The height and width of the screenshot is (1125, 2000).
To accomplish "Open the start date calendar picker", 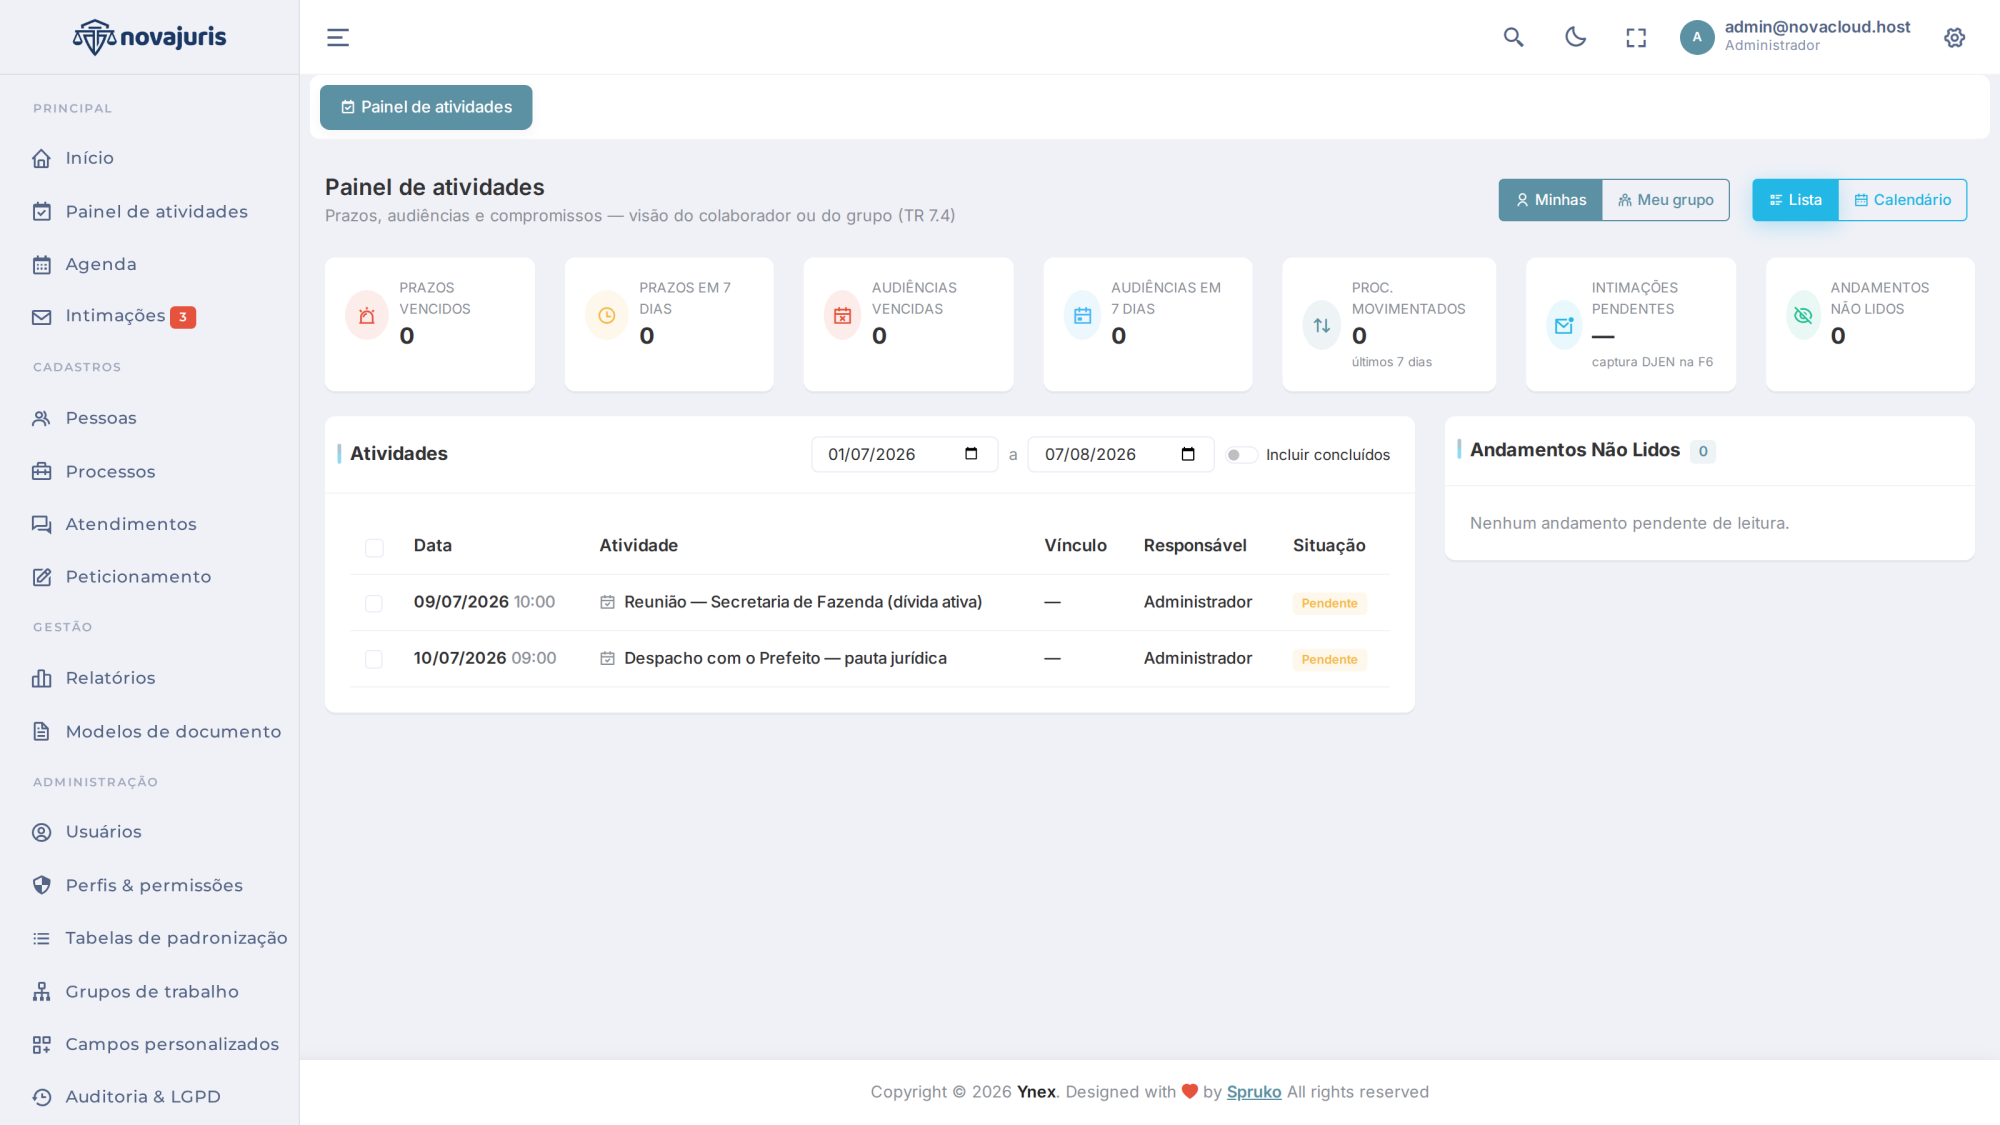I will pyautogui.click(x=971, y=454).
